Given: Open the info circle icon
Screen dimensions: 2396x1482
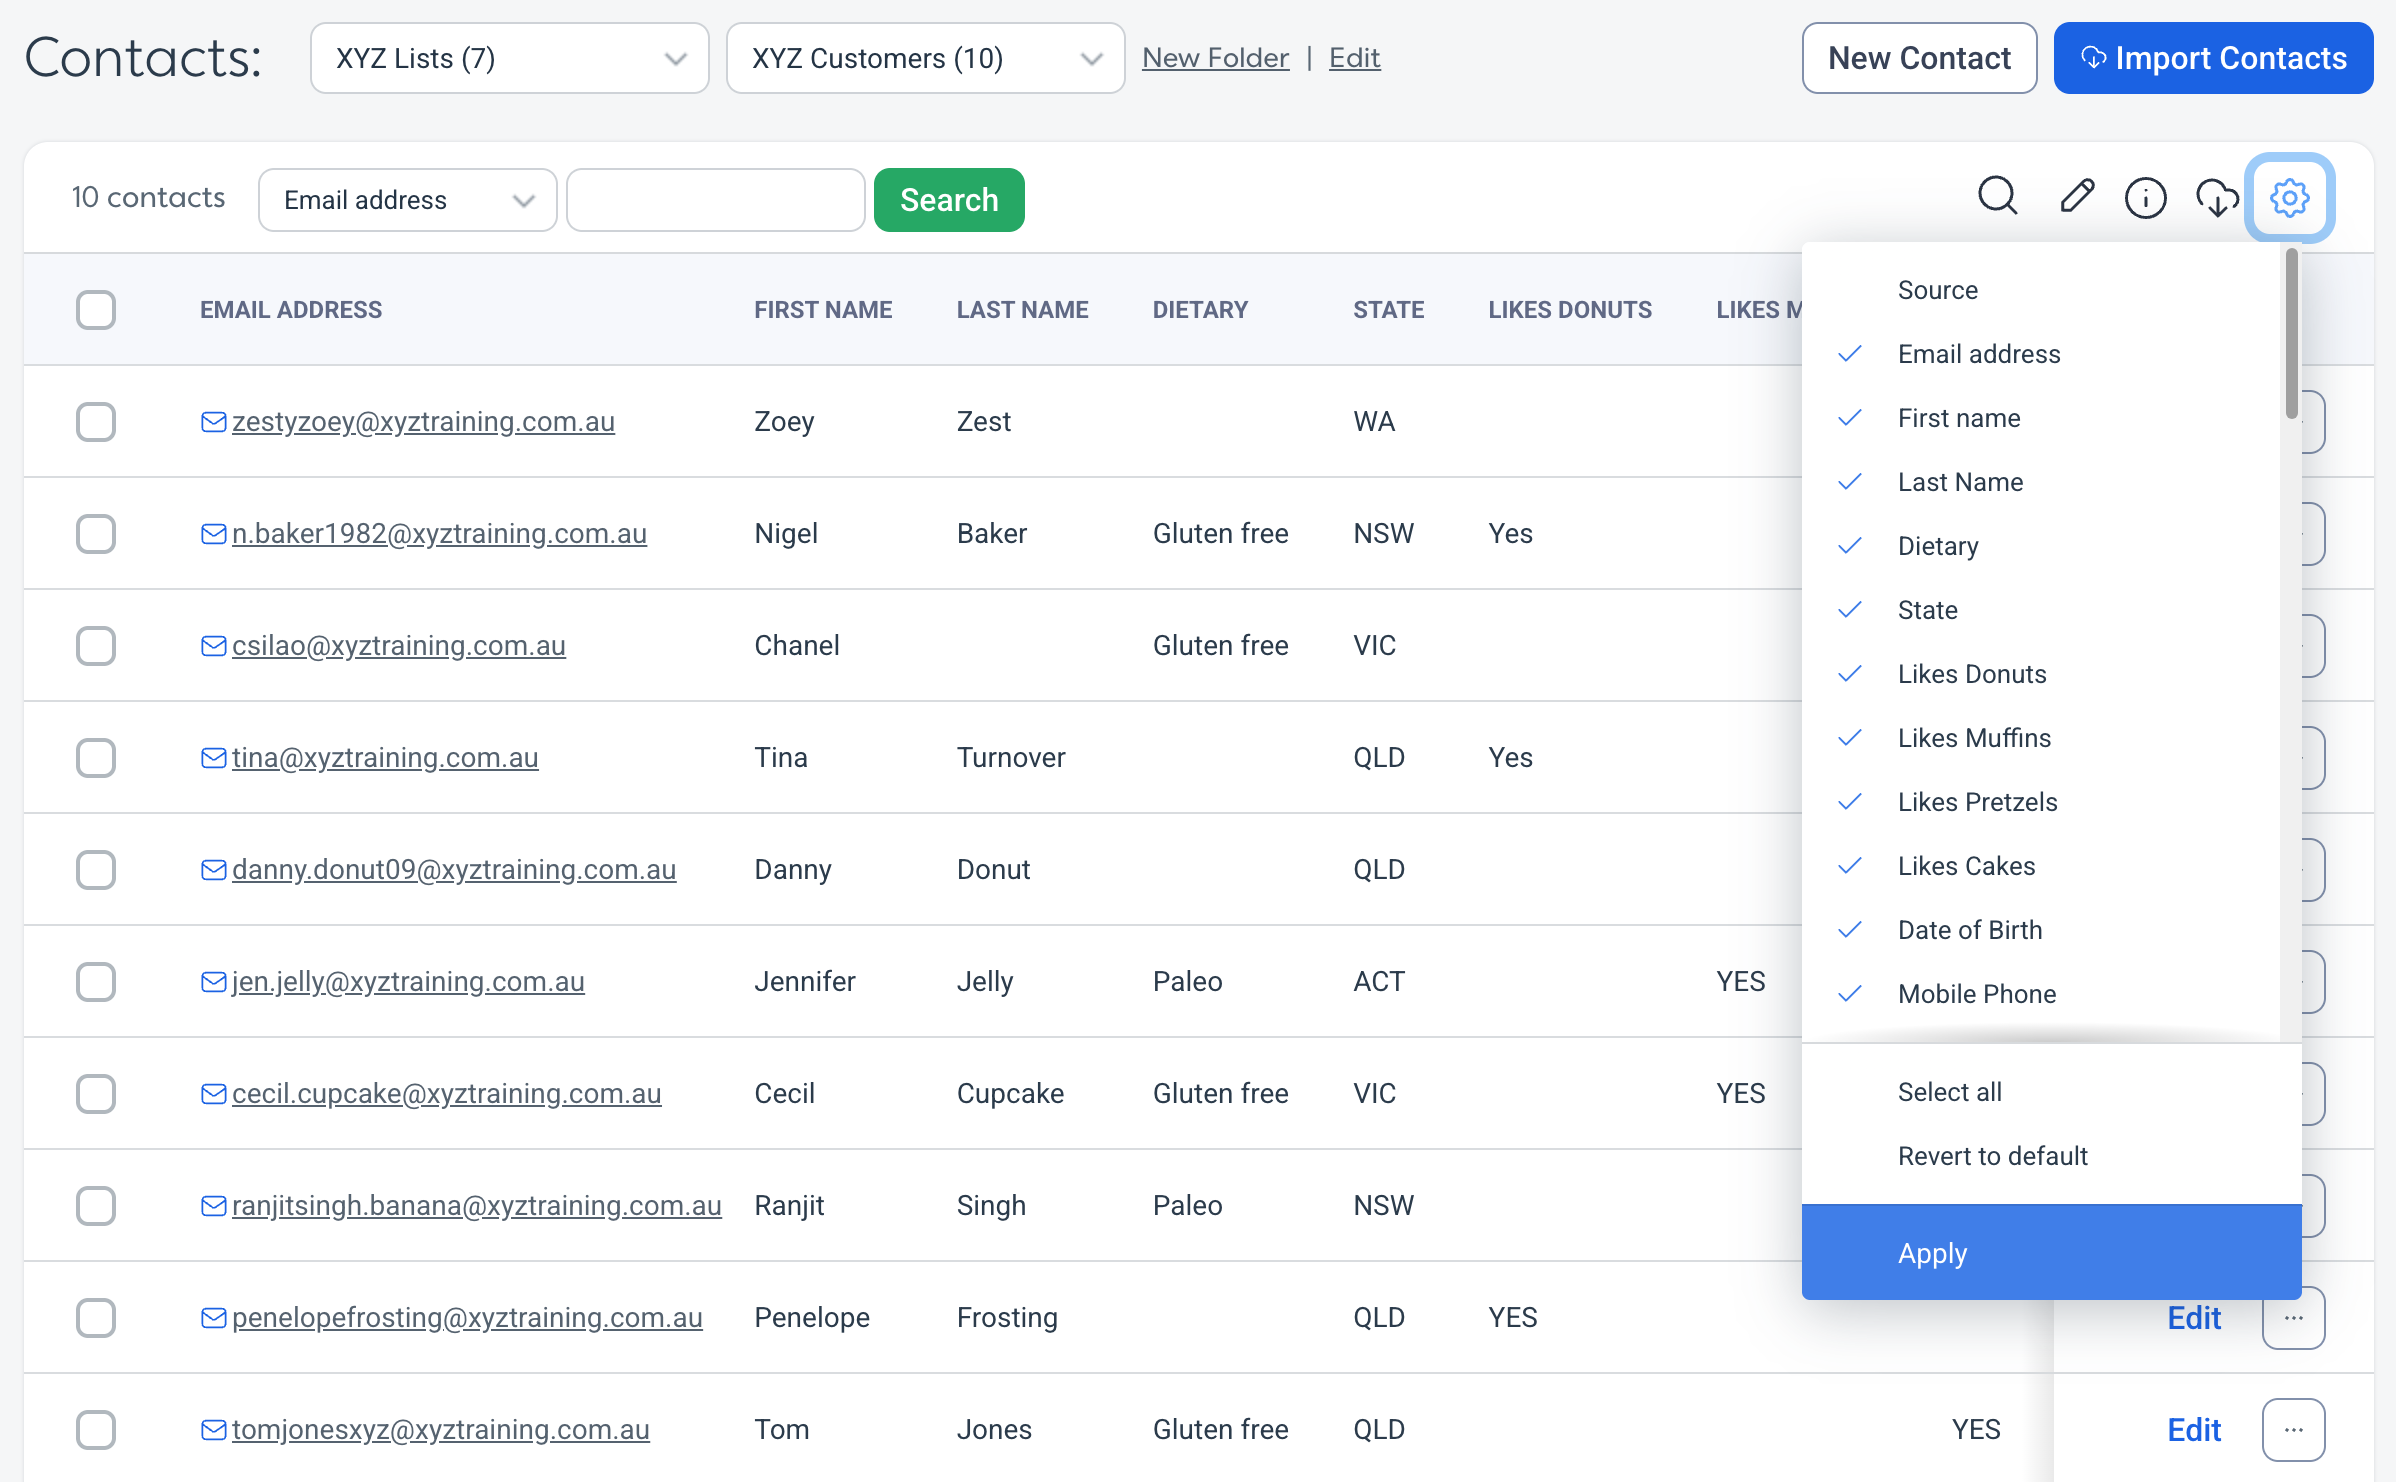Looking at the screenshot, I should point(2145,197).
